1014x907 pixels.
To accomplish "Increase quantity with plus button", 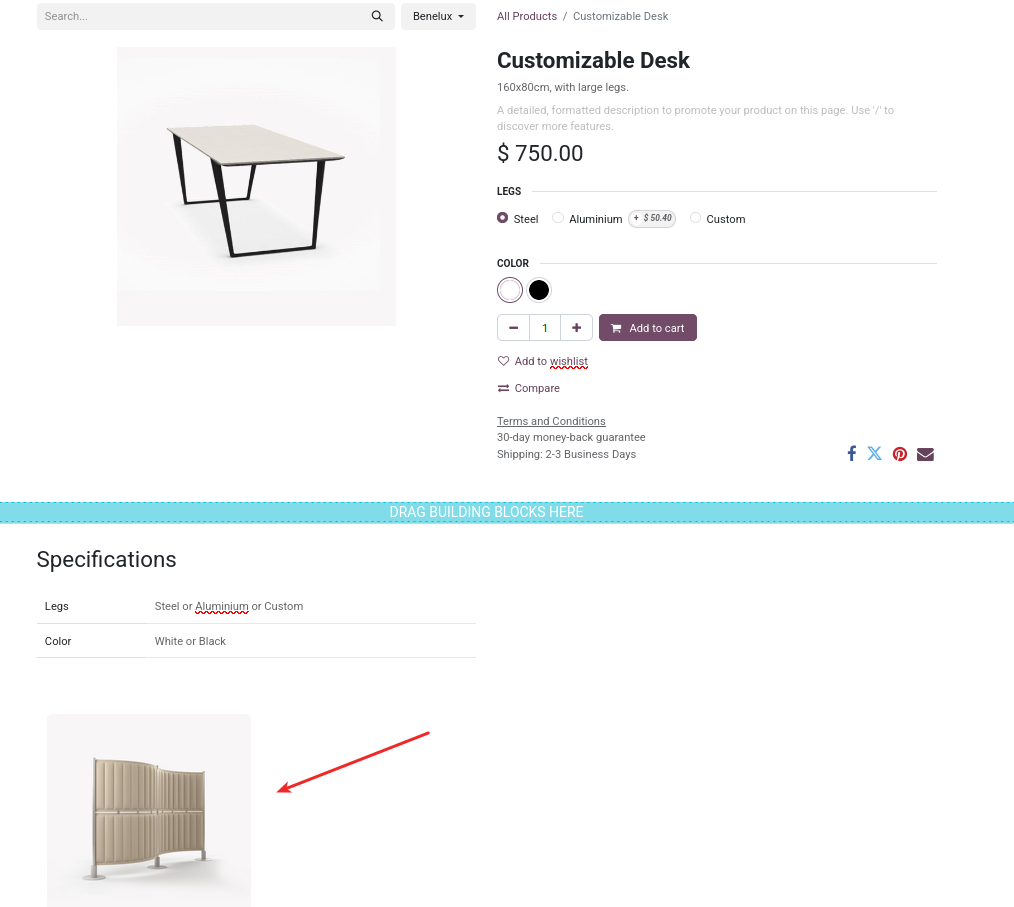I will [x=577, y=328].
